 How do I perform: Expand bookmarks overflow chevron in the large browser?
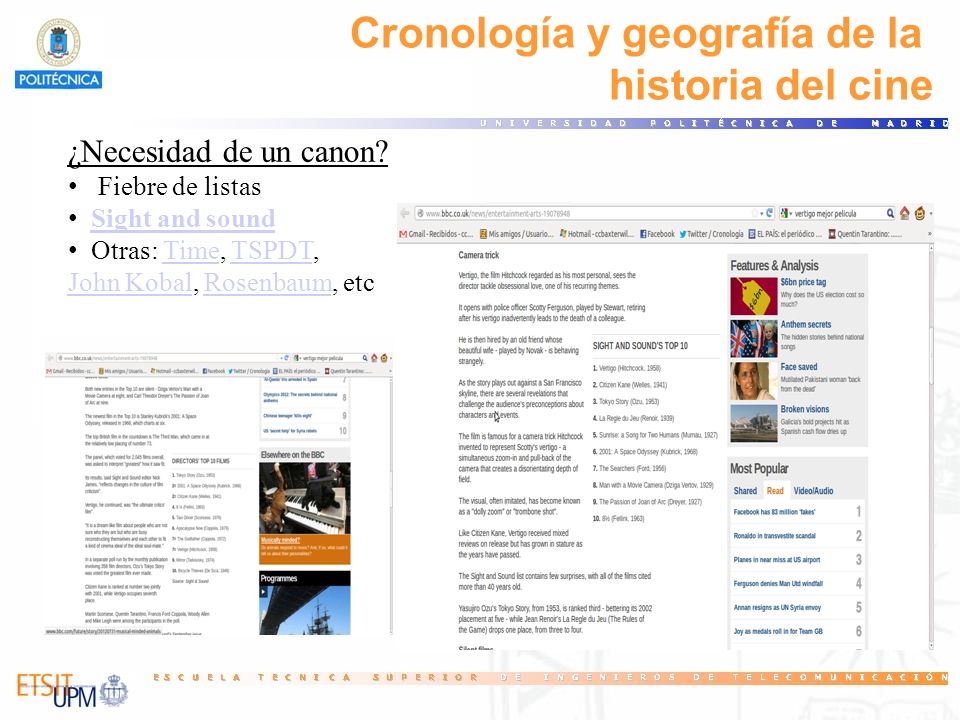tap(929, 234)
